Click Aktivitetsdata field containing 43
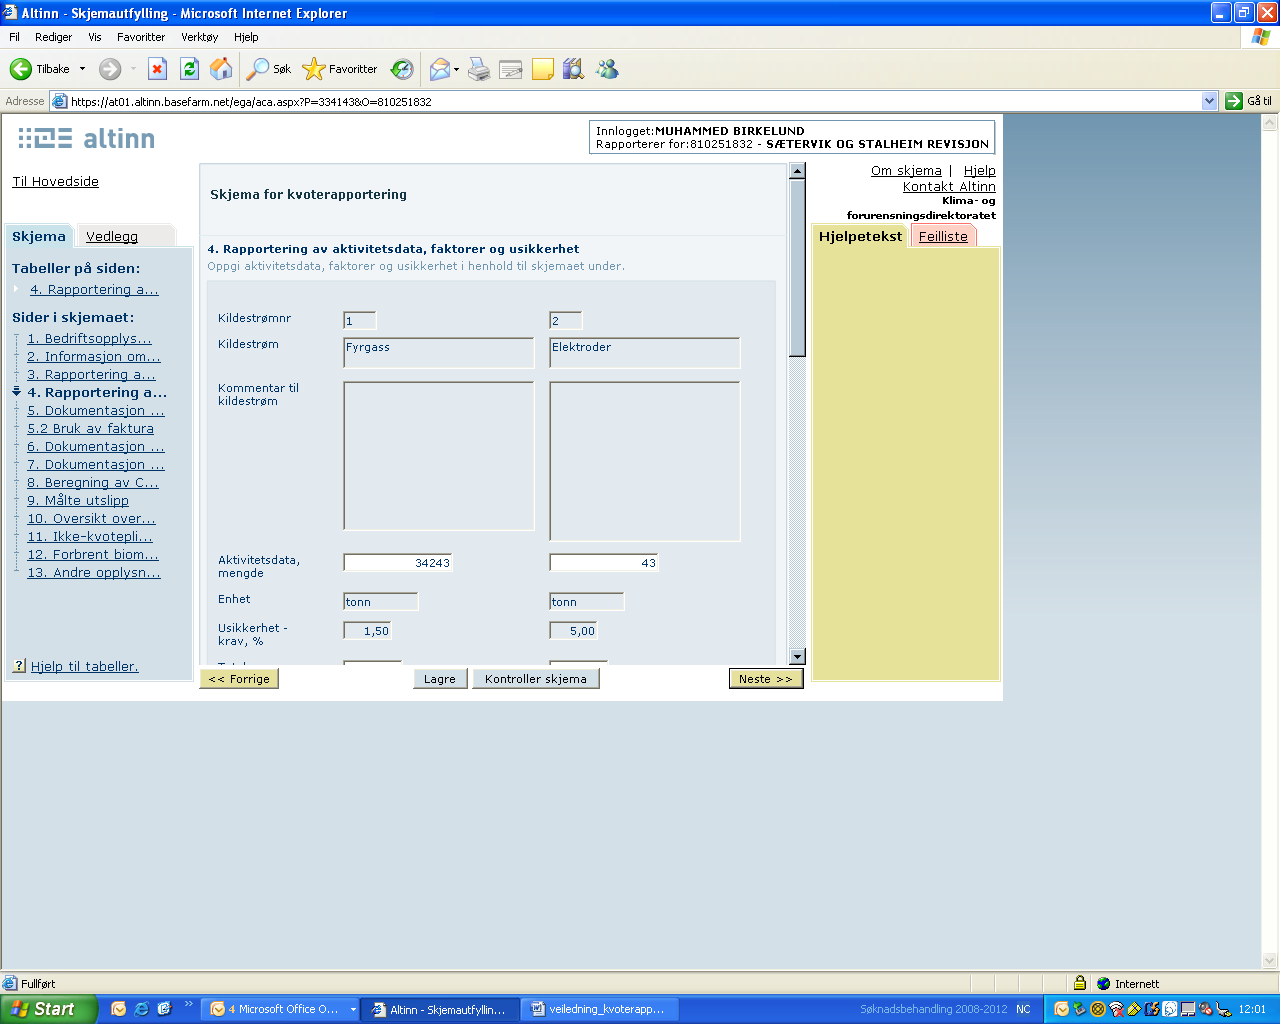This screenshot has height=1024, width=1280. [x=604, y=563]
